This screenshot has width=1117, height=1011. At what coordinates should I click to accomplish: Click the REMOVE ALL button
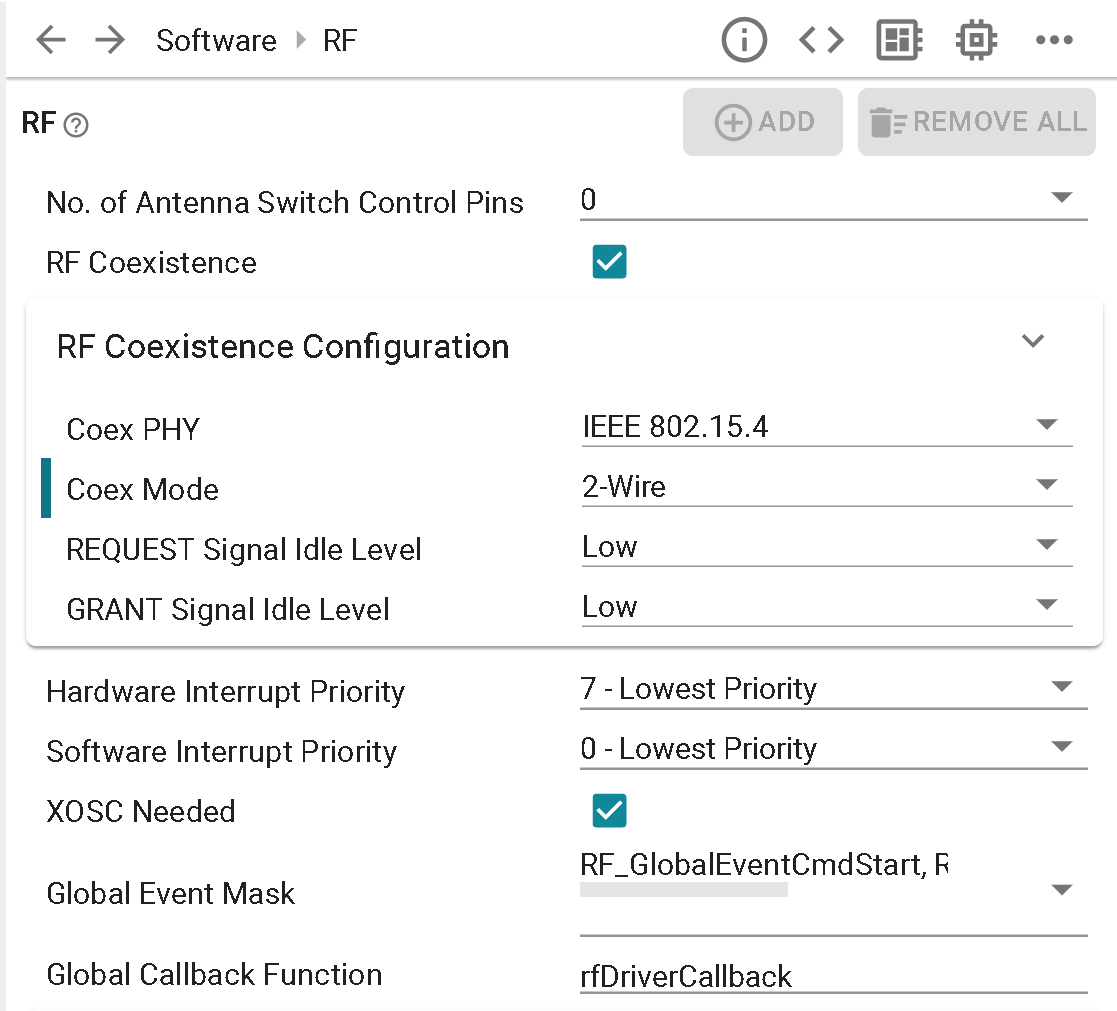click(975, 121)
